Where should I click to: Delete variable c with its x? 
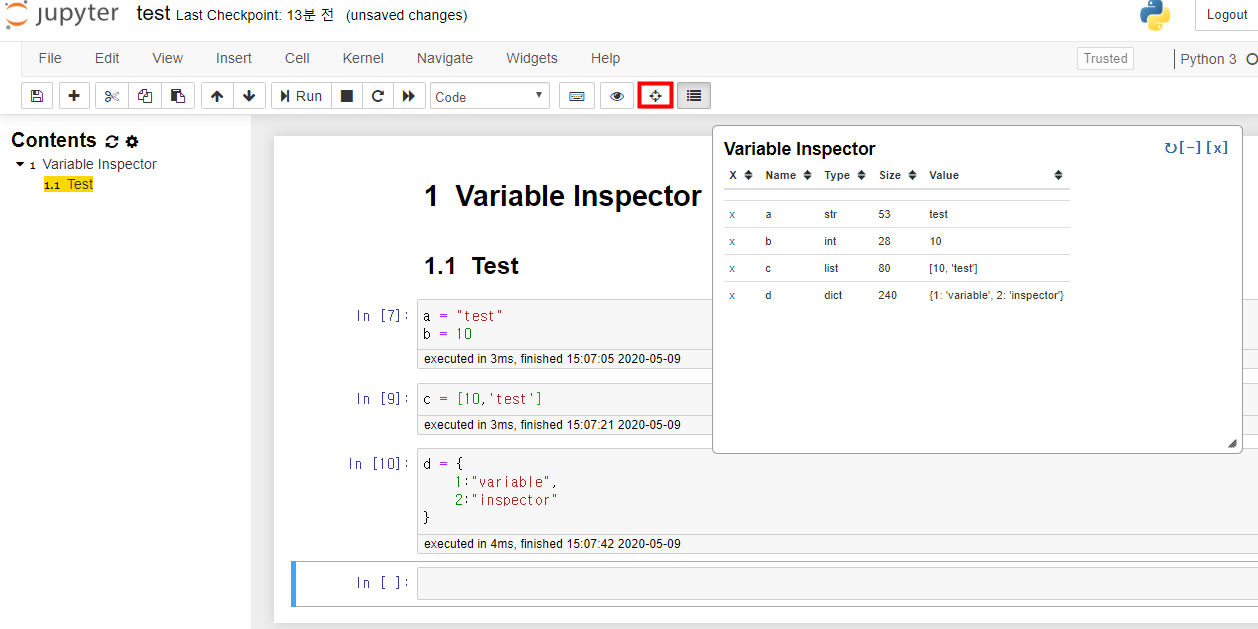[x=732, y=268]
